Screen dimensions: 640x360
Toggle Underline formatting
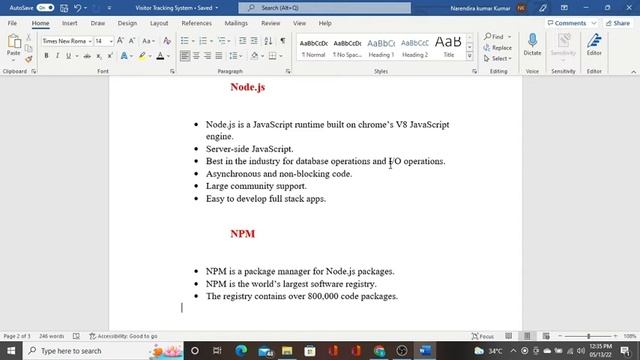pos(68,56)
